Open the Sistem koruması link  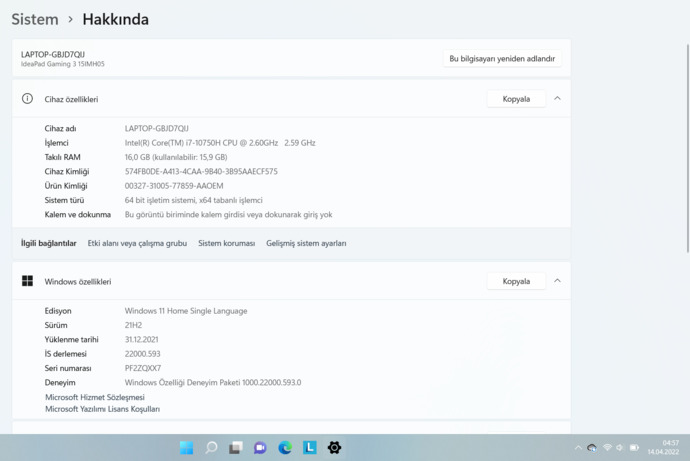[x=227, y=243]
